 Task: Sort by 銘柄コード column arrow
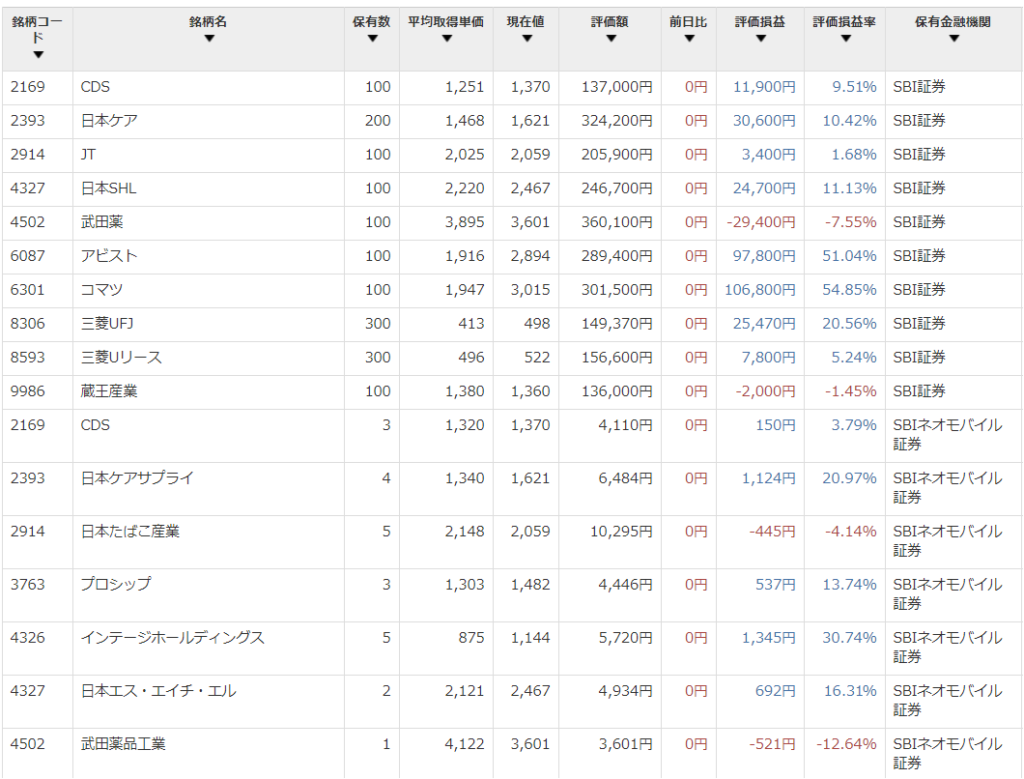click(39, 55)
